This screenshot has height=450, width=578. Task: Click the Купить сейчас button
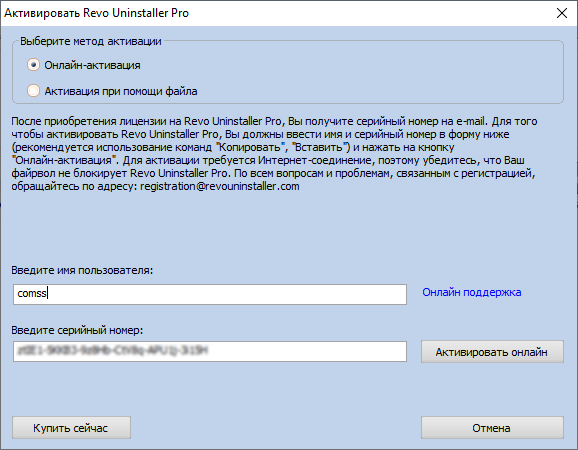(71, 428)
